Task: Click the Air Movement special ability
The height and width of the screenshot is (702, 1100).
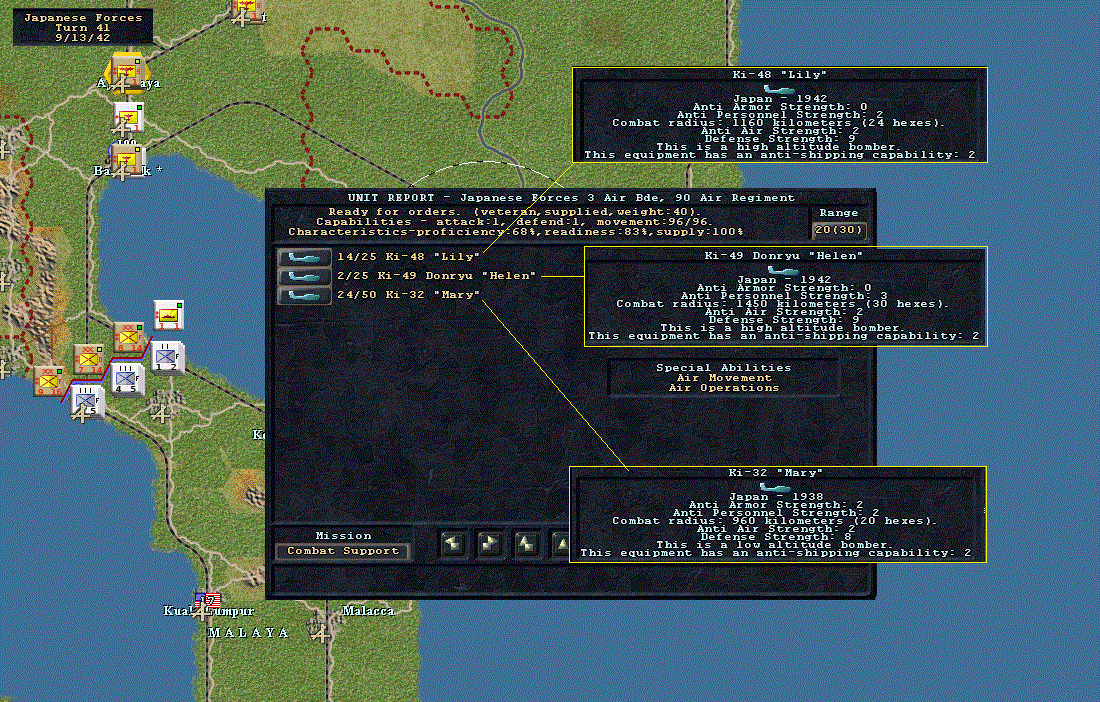Action: pyautogui.click(x=723, y=378)
